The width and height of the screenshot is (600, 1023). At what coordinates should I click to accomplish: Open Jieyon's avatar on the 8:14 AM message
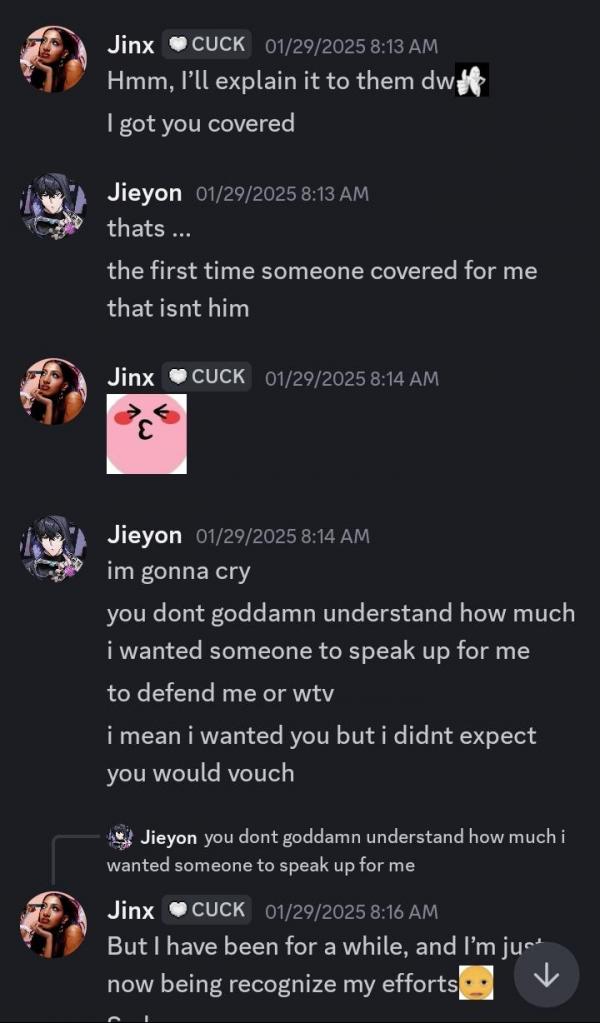53,548
